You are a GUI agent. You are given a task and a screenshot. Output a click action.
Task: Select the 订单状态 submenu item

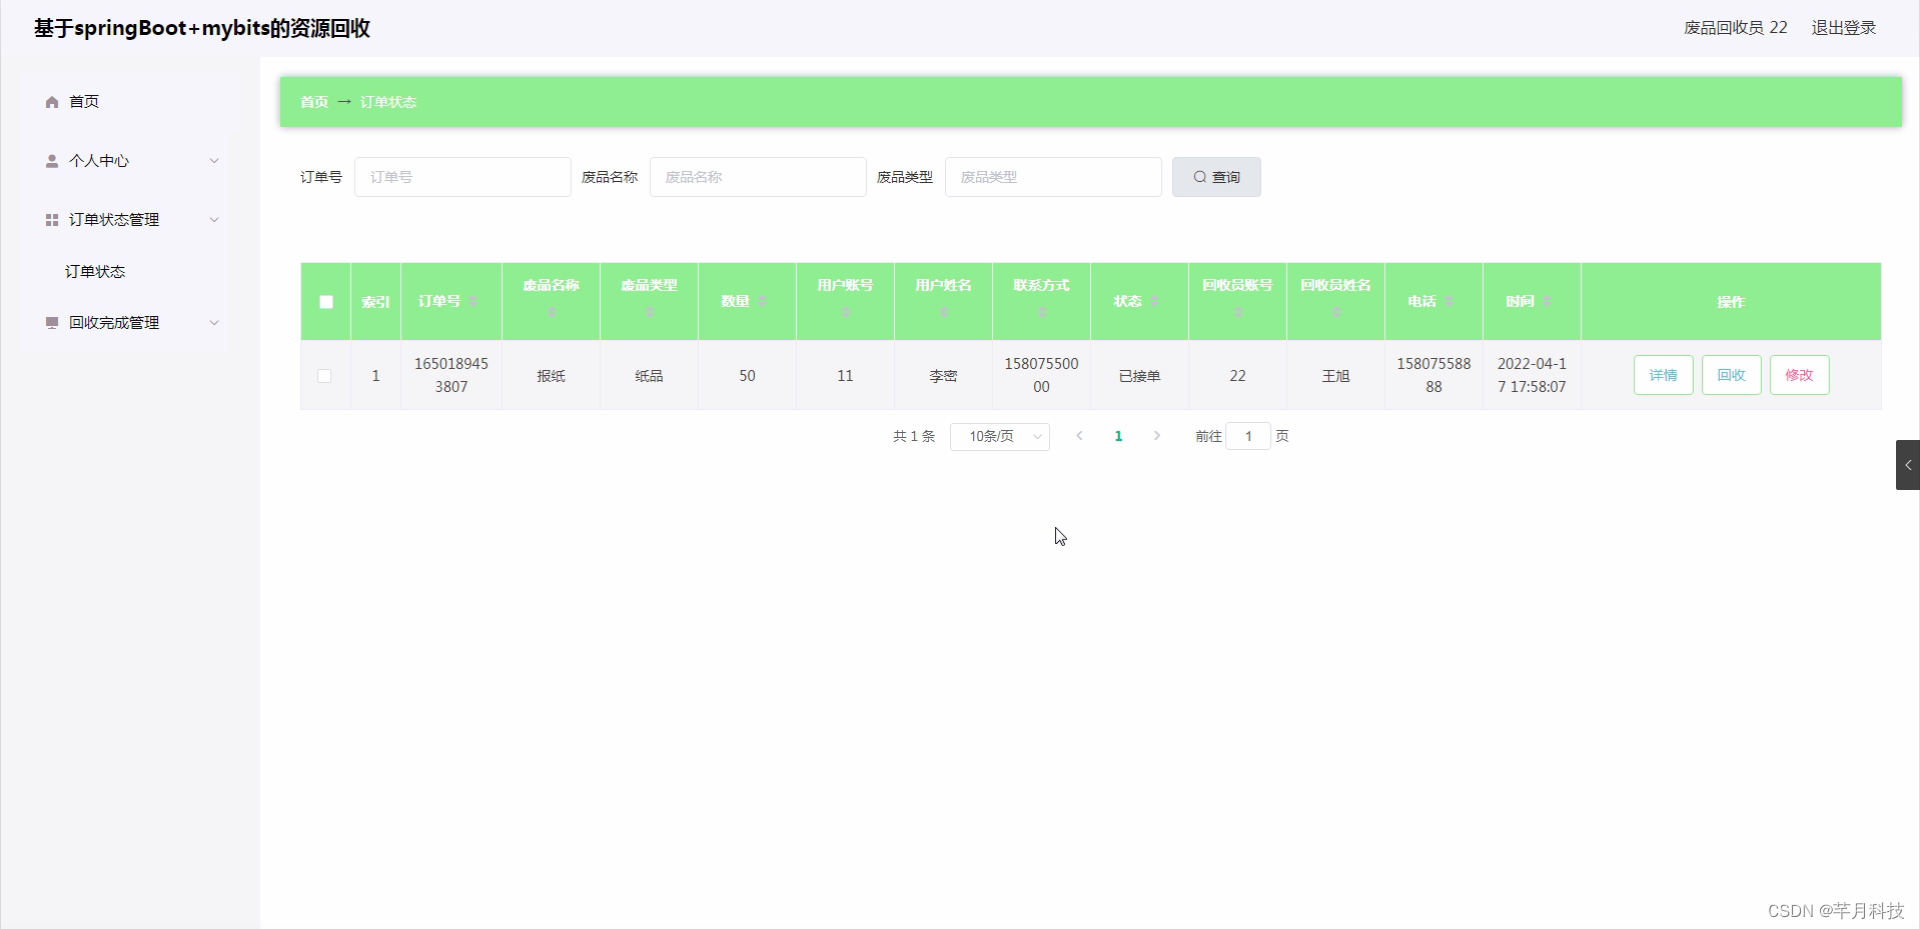tap(95, 271)
